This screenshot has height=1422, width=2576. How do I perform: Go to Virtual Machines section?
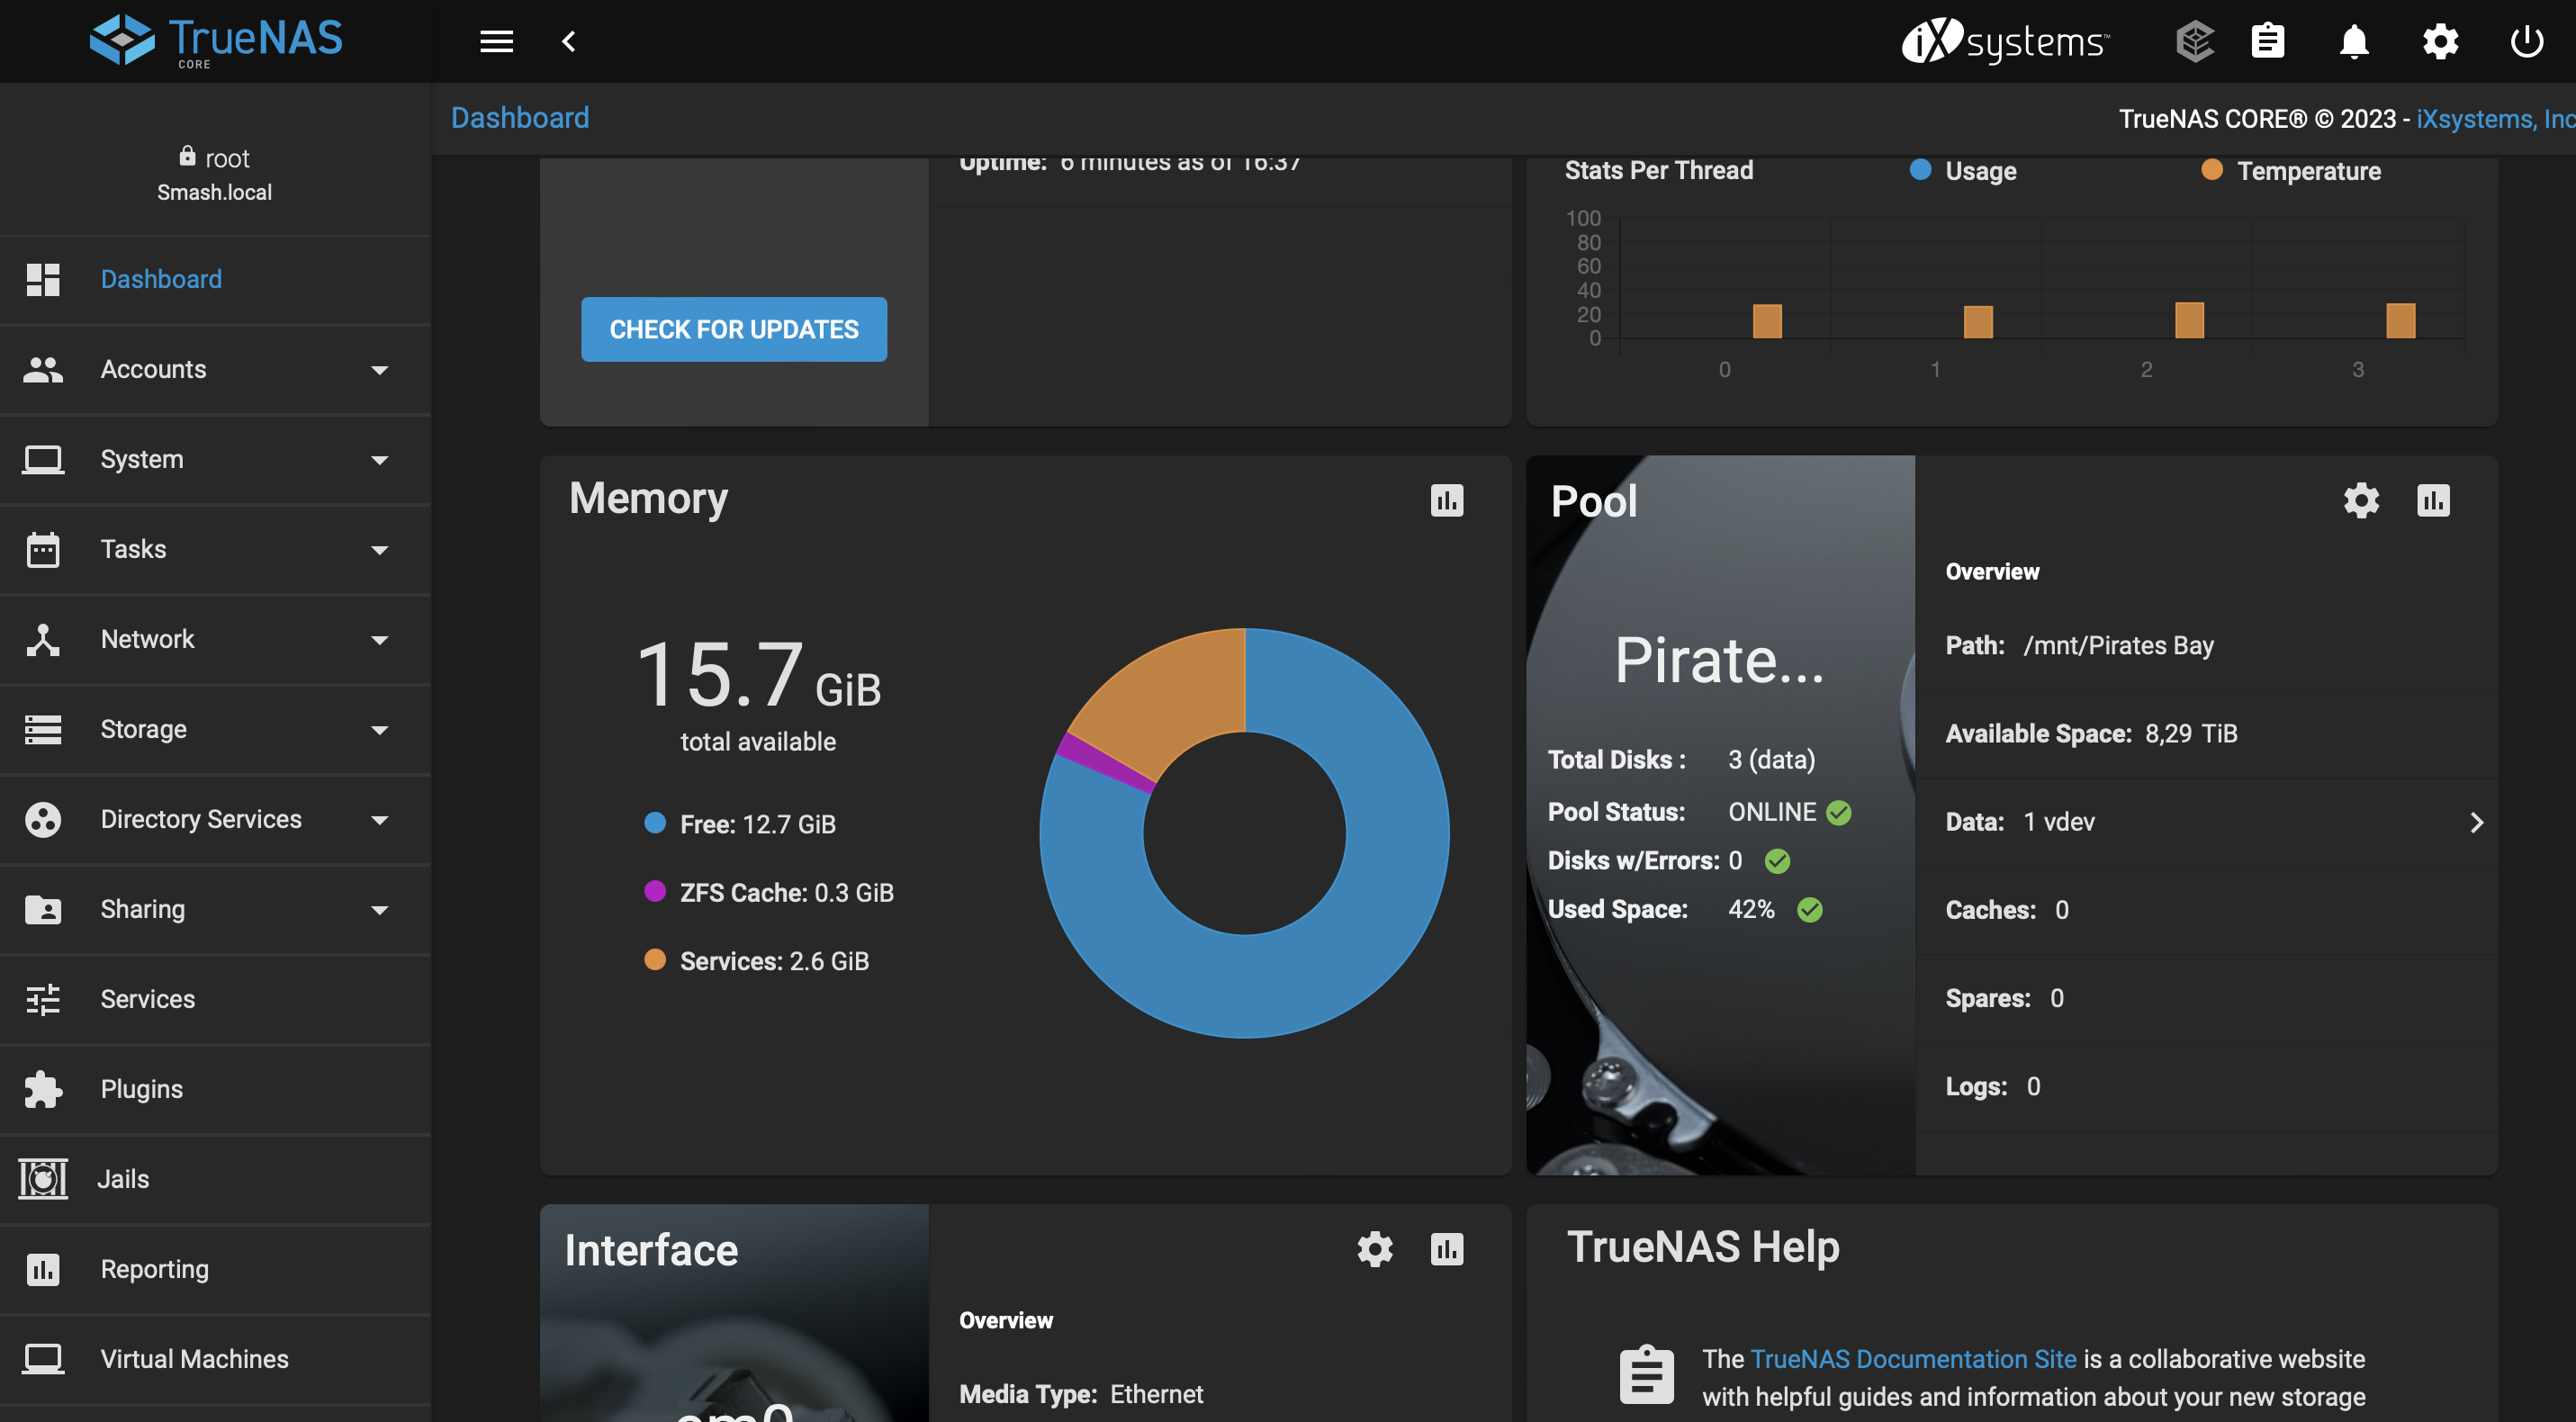194,1358
